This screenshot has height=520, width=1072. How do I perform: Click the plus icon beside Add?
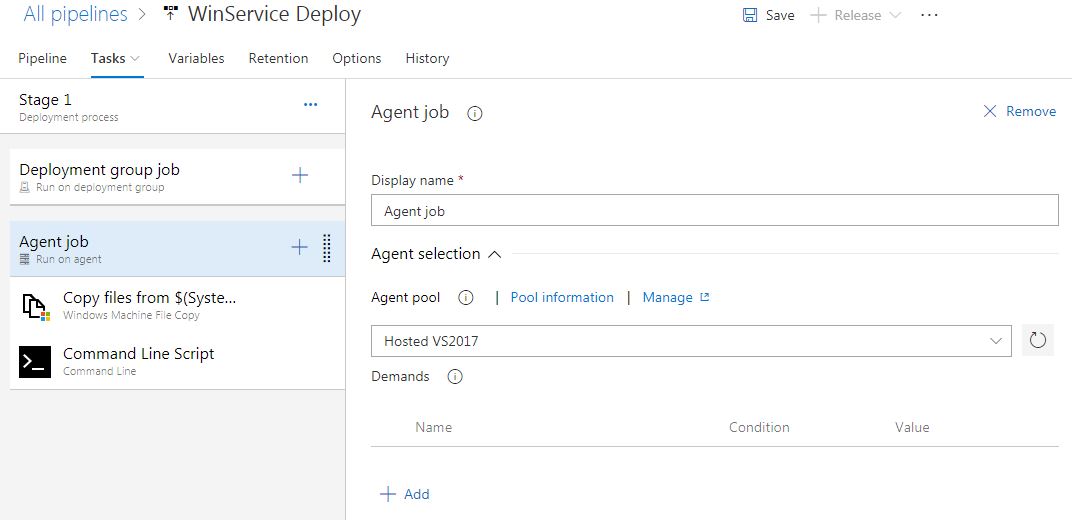coord(388,494)
